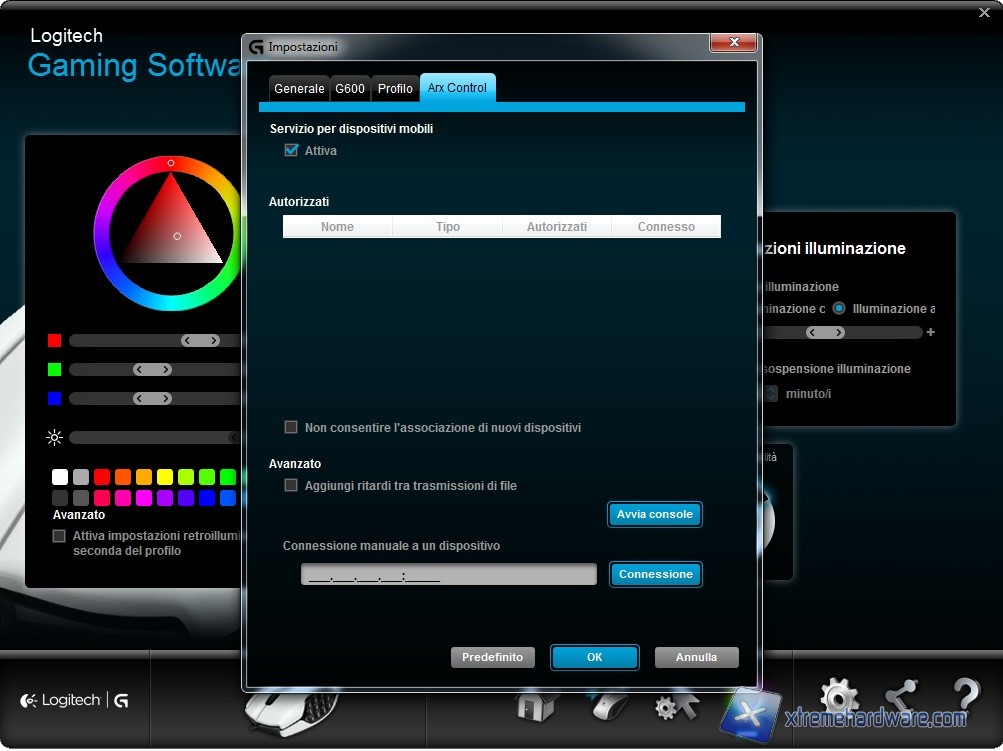Check Aggiungi ritardi tra trasmissioni di file

click(x=292, y=486)
